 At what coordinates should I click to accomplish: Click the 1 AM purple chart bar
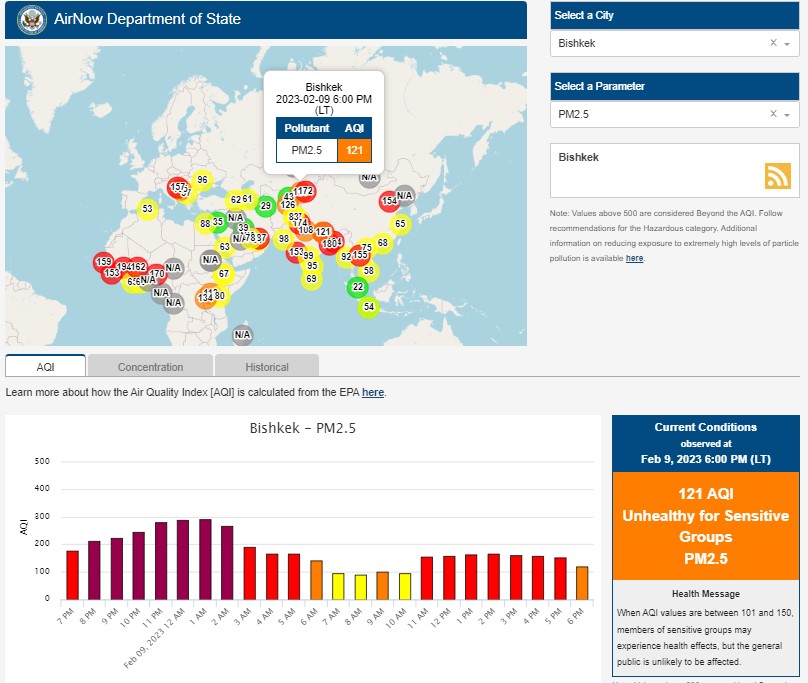tap(205, 558)
